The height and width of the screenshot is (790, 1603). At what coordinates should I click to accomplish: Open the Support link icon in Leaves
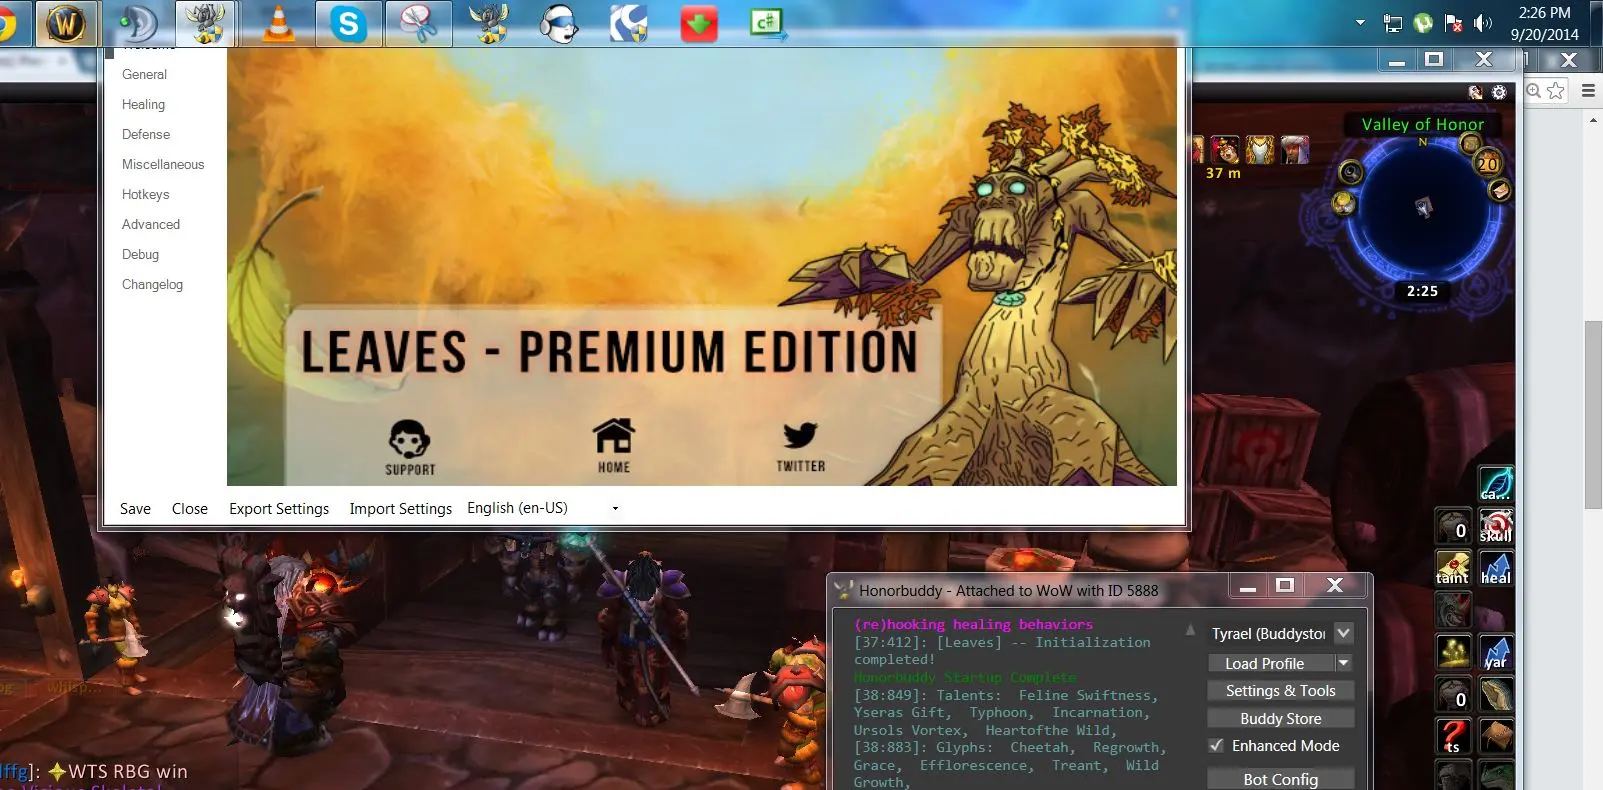410,448
